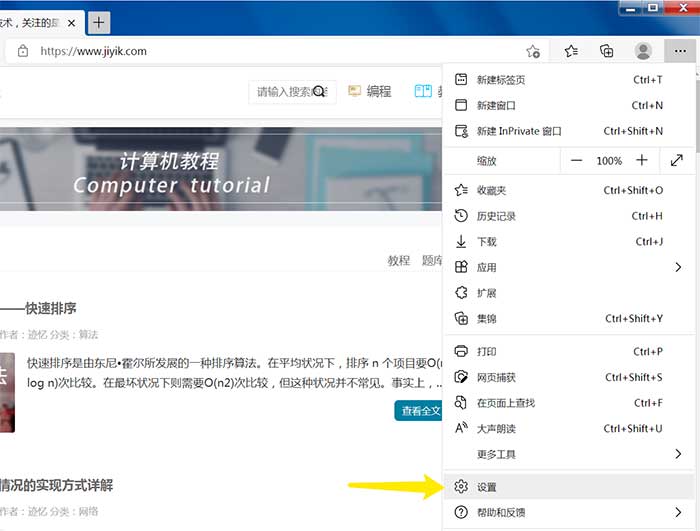Click the collections icon in menu
The image size is (700, 531).
(461, 318)
